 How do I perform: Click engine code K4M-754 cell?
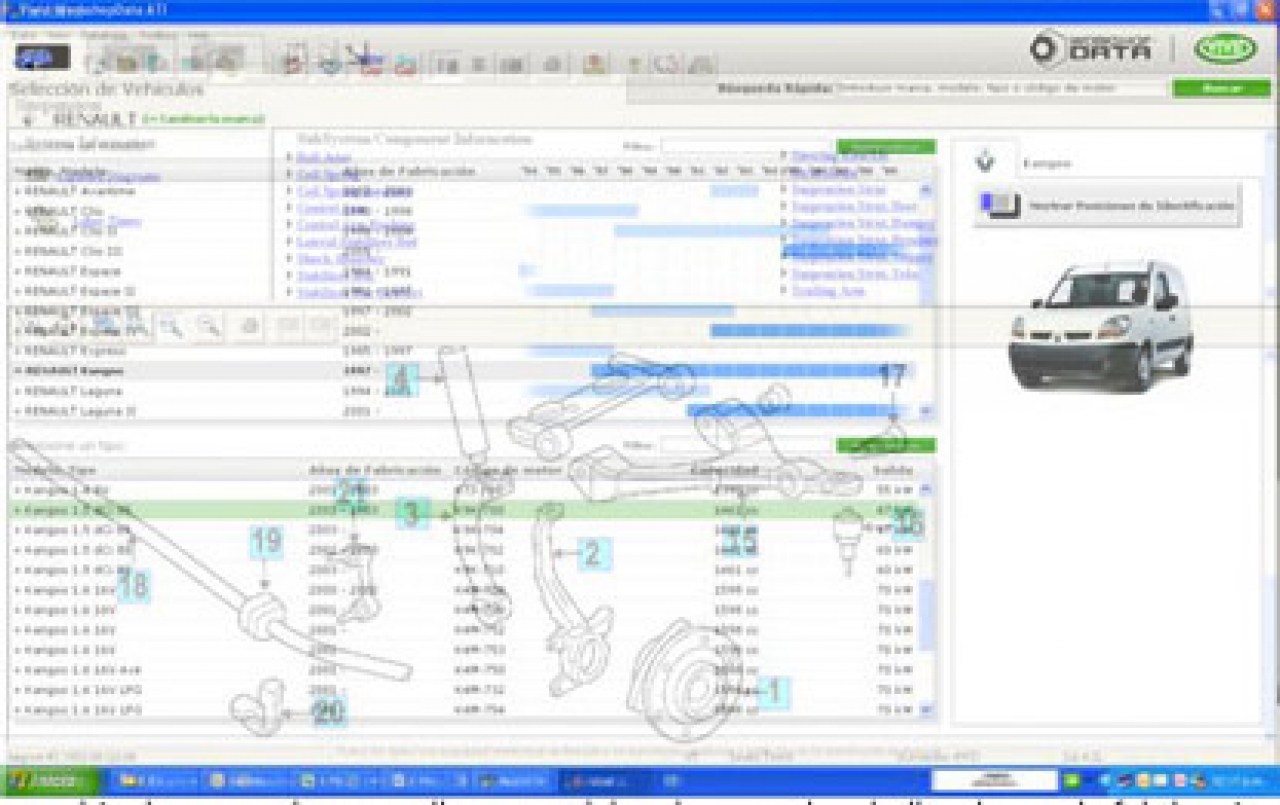coord(480,710)
